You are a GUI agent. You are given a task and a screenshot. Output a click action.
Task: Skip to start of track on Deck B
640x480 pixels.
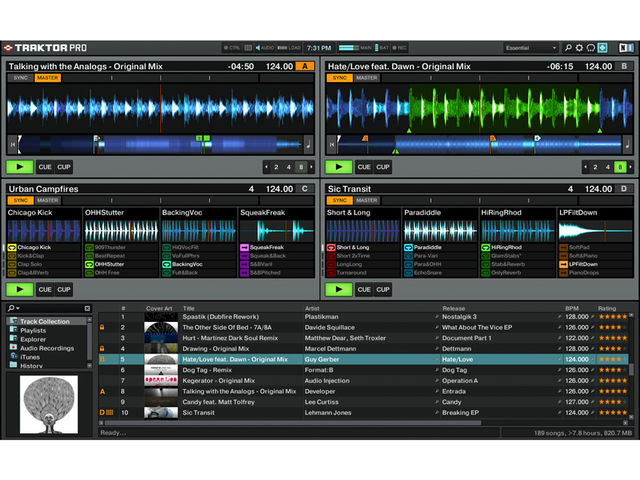pos(332,144)
